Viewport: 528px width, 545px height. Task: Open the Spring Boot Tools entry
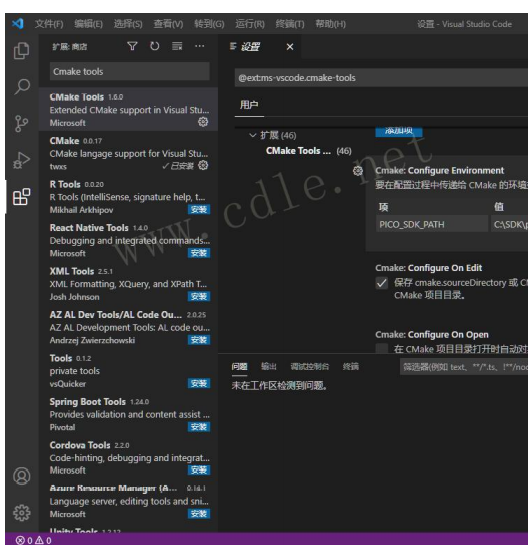[x=128, y=414]
